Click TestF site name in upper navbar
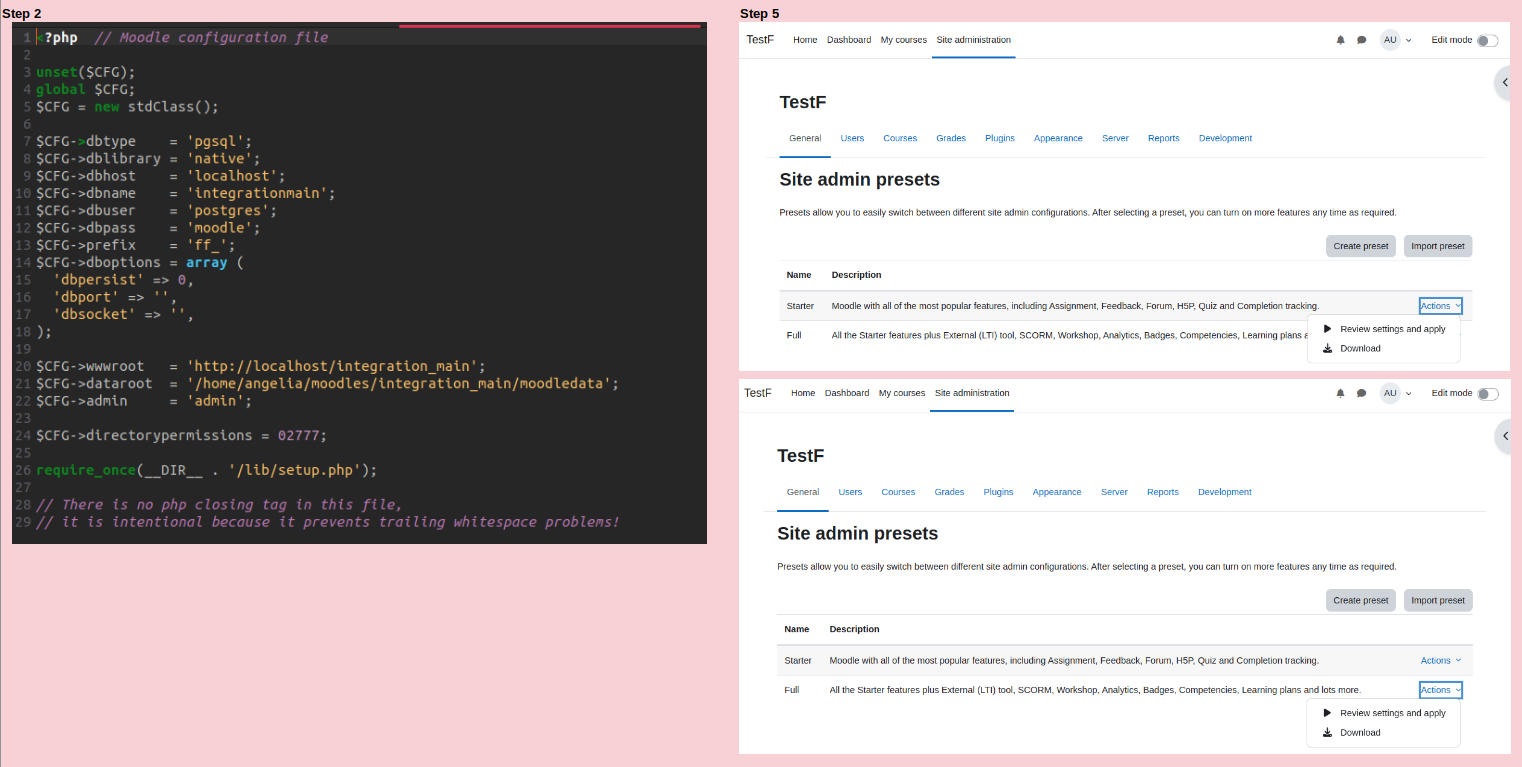Viewport: 1522px width, 767px height. coord(760,40)
